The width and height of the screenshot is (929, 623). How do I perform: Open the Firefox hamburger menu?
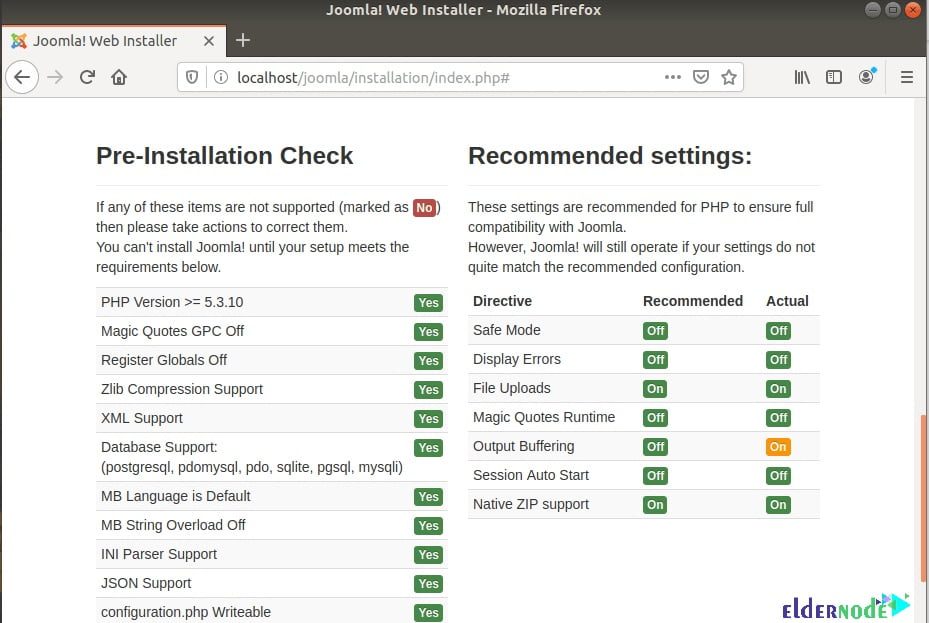(907, 77)
